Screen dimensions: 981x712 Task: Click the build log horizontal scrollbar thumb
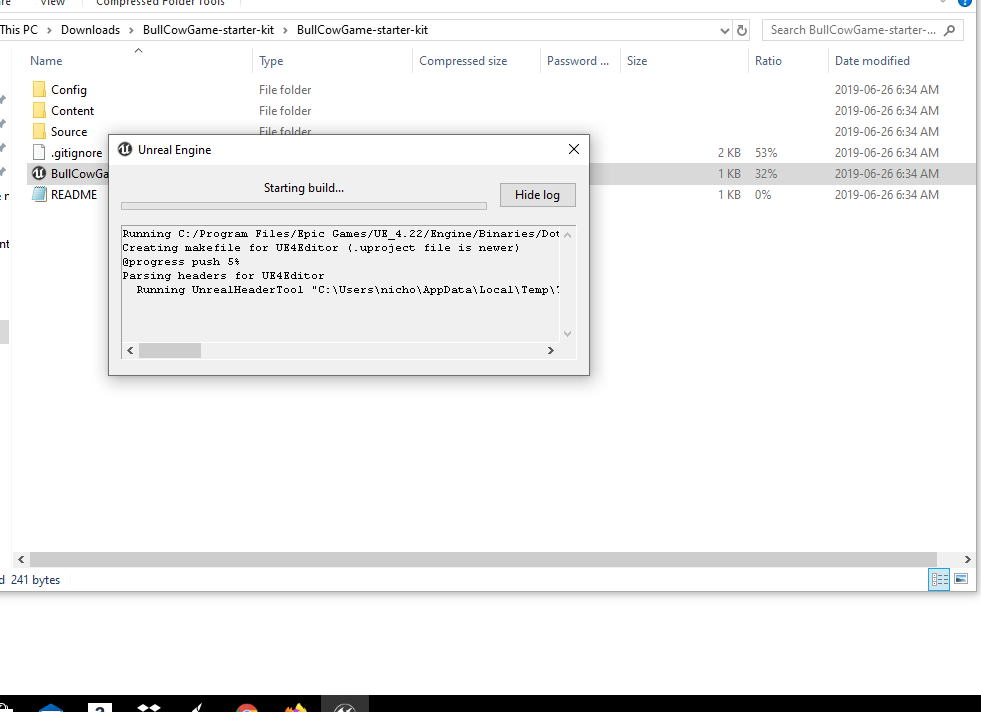[170, 350]
